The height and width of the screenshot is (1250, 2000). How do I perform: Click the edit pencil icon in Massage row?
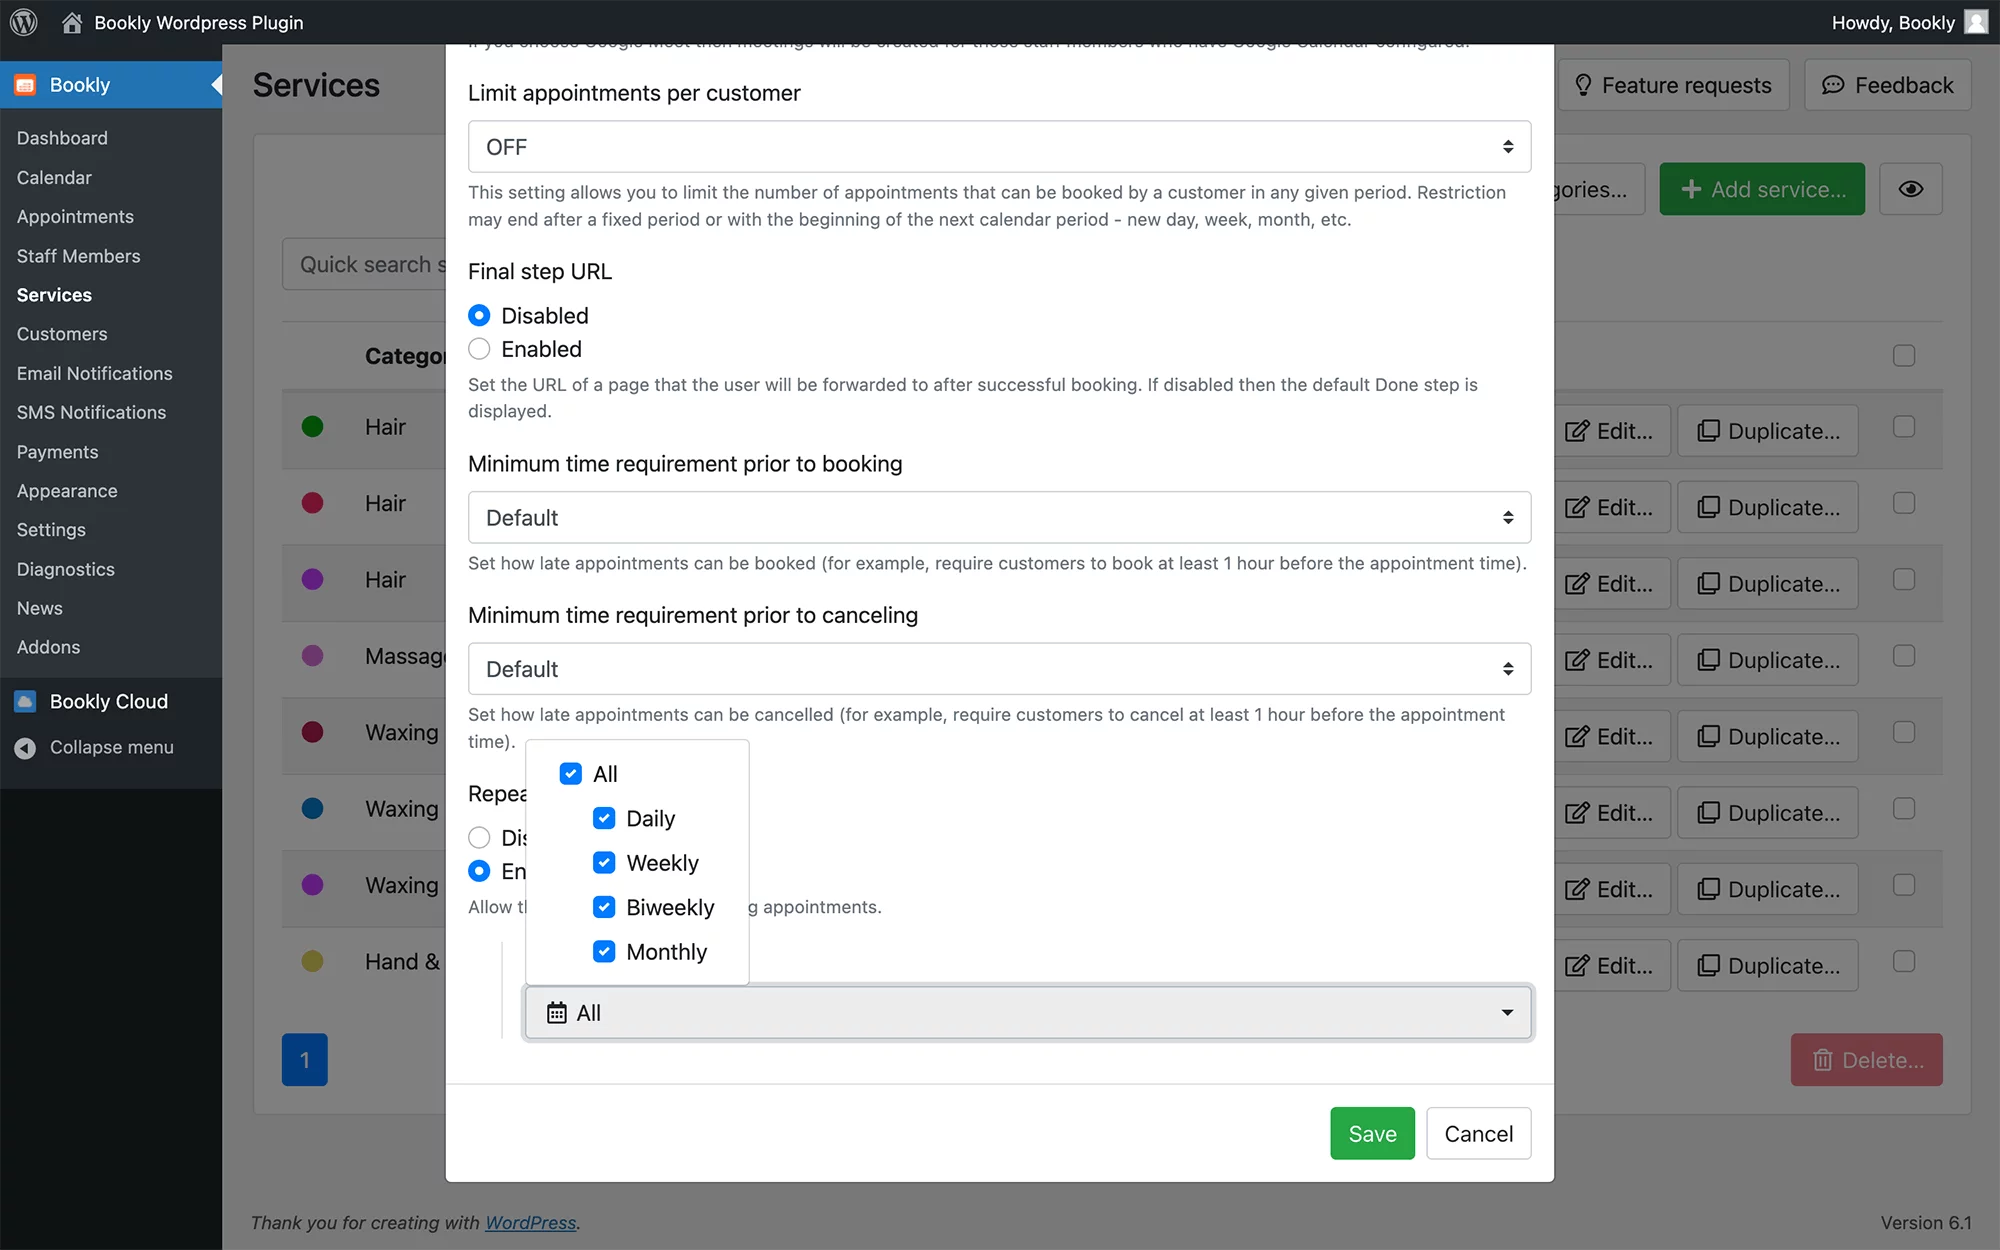(1577, 660)
